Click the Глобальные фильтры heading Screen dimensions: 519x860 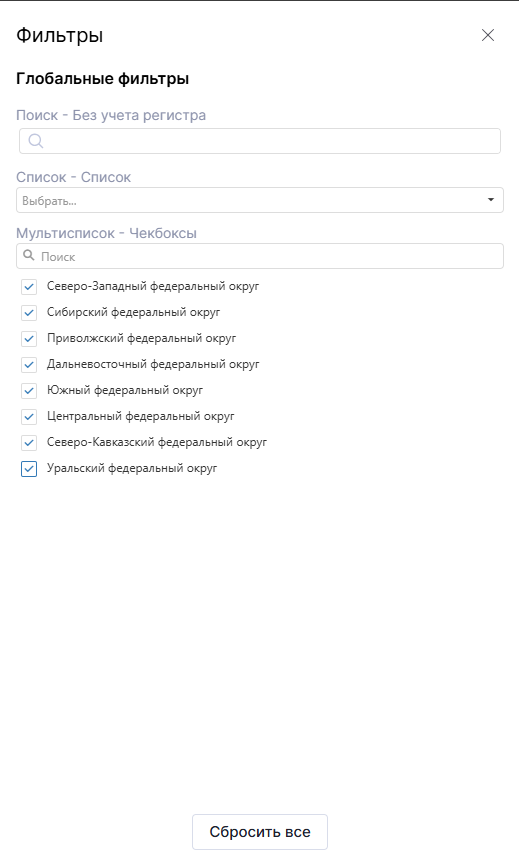click(103, 78)
